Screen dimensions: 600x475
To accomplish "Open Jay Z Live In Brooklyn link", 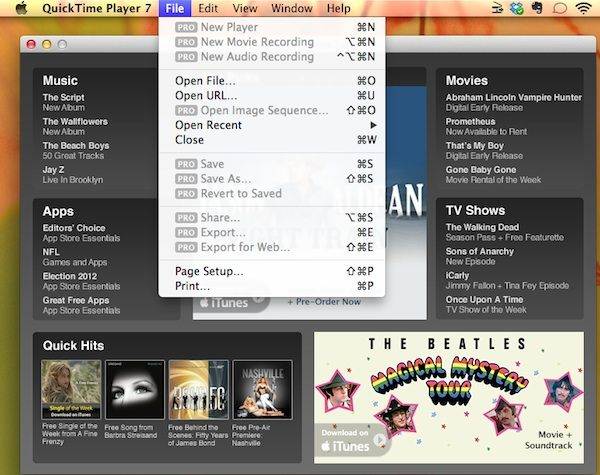I will point(73,175).
